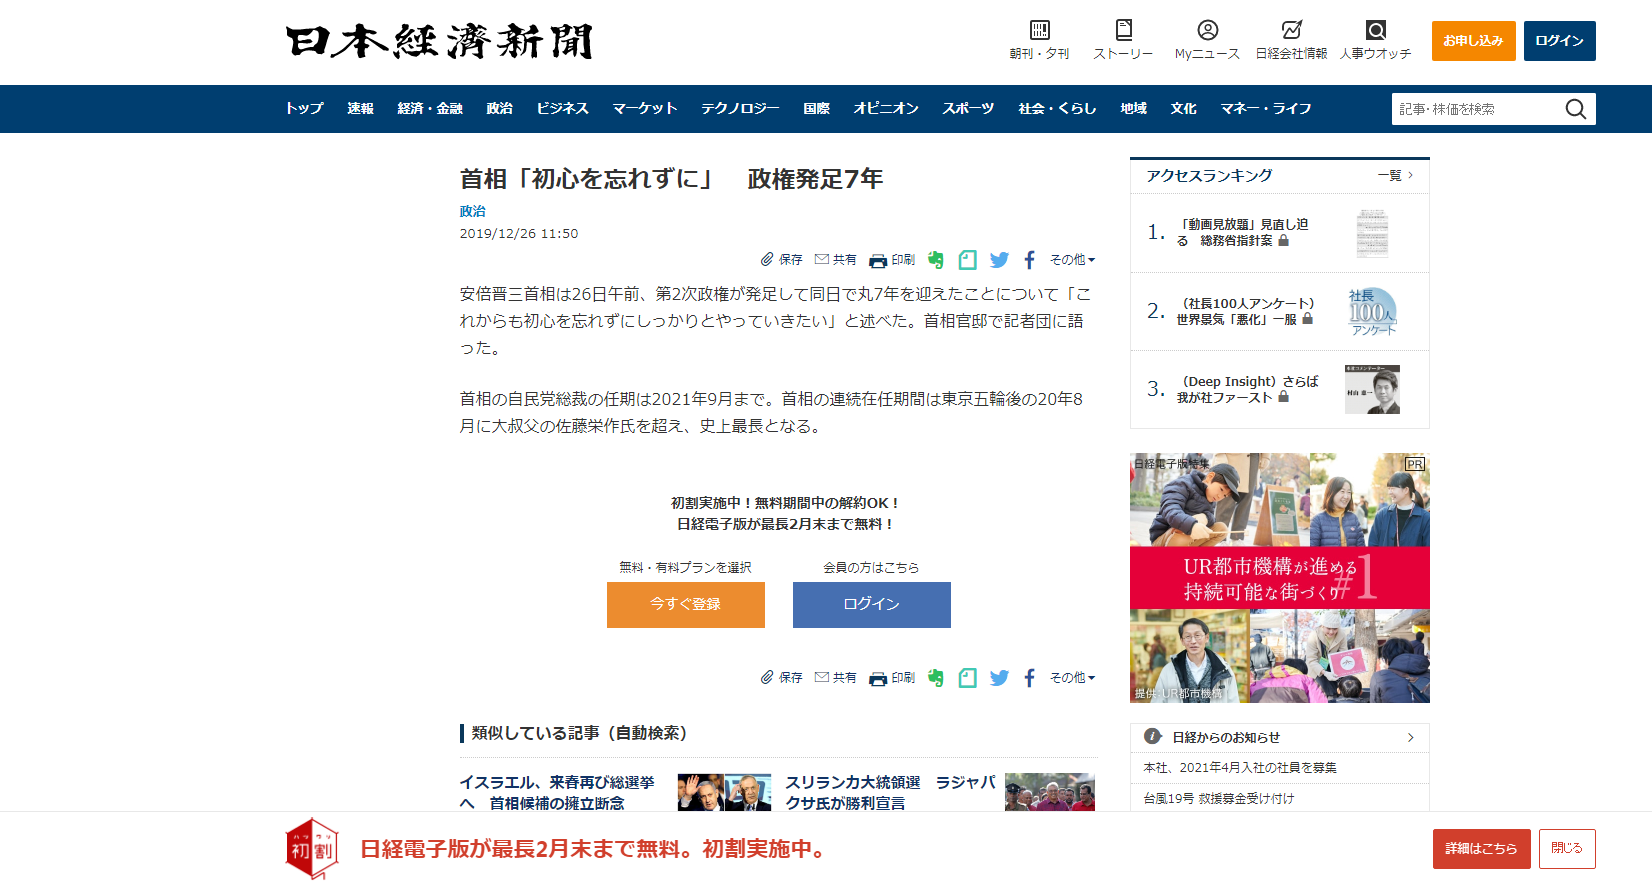Open ranking article さらば我が社ファースト
The width and height of the screenshot is (1652, 884).
(x=1248, y=390)
